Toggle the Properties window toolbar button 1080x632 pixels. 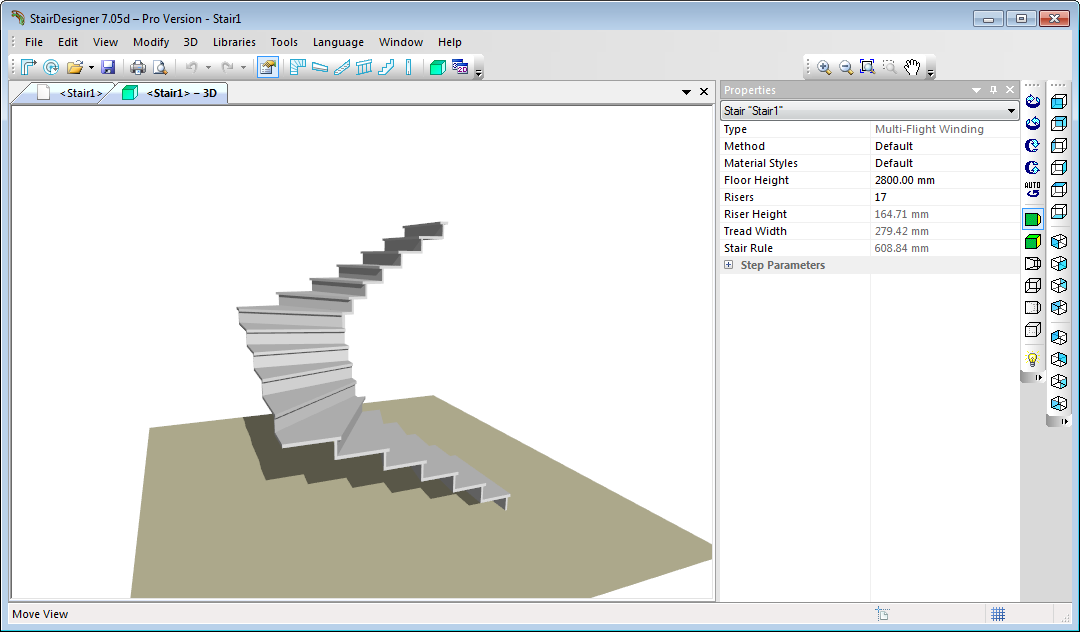(x=267, y=67)
